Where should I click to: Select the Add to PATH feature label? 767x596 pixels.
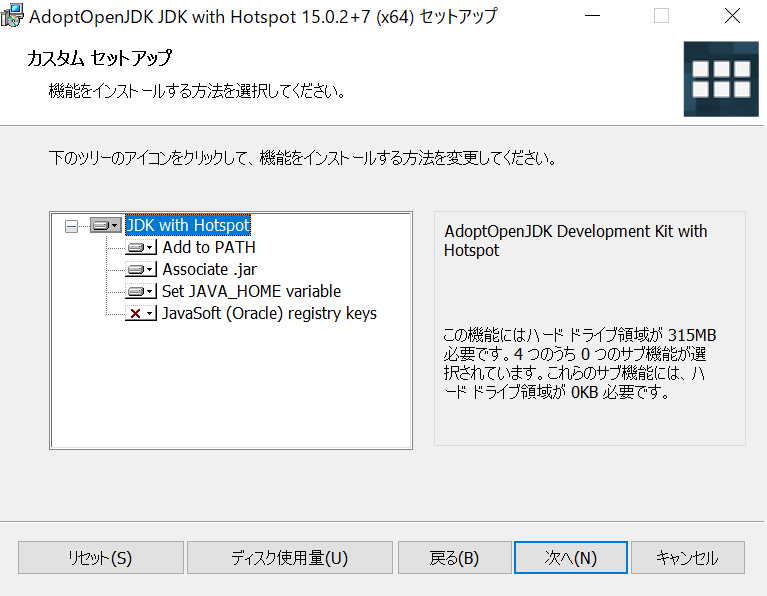(209, 248)
